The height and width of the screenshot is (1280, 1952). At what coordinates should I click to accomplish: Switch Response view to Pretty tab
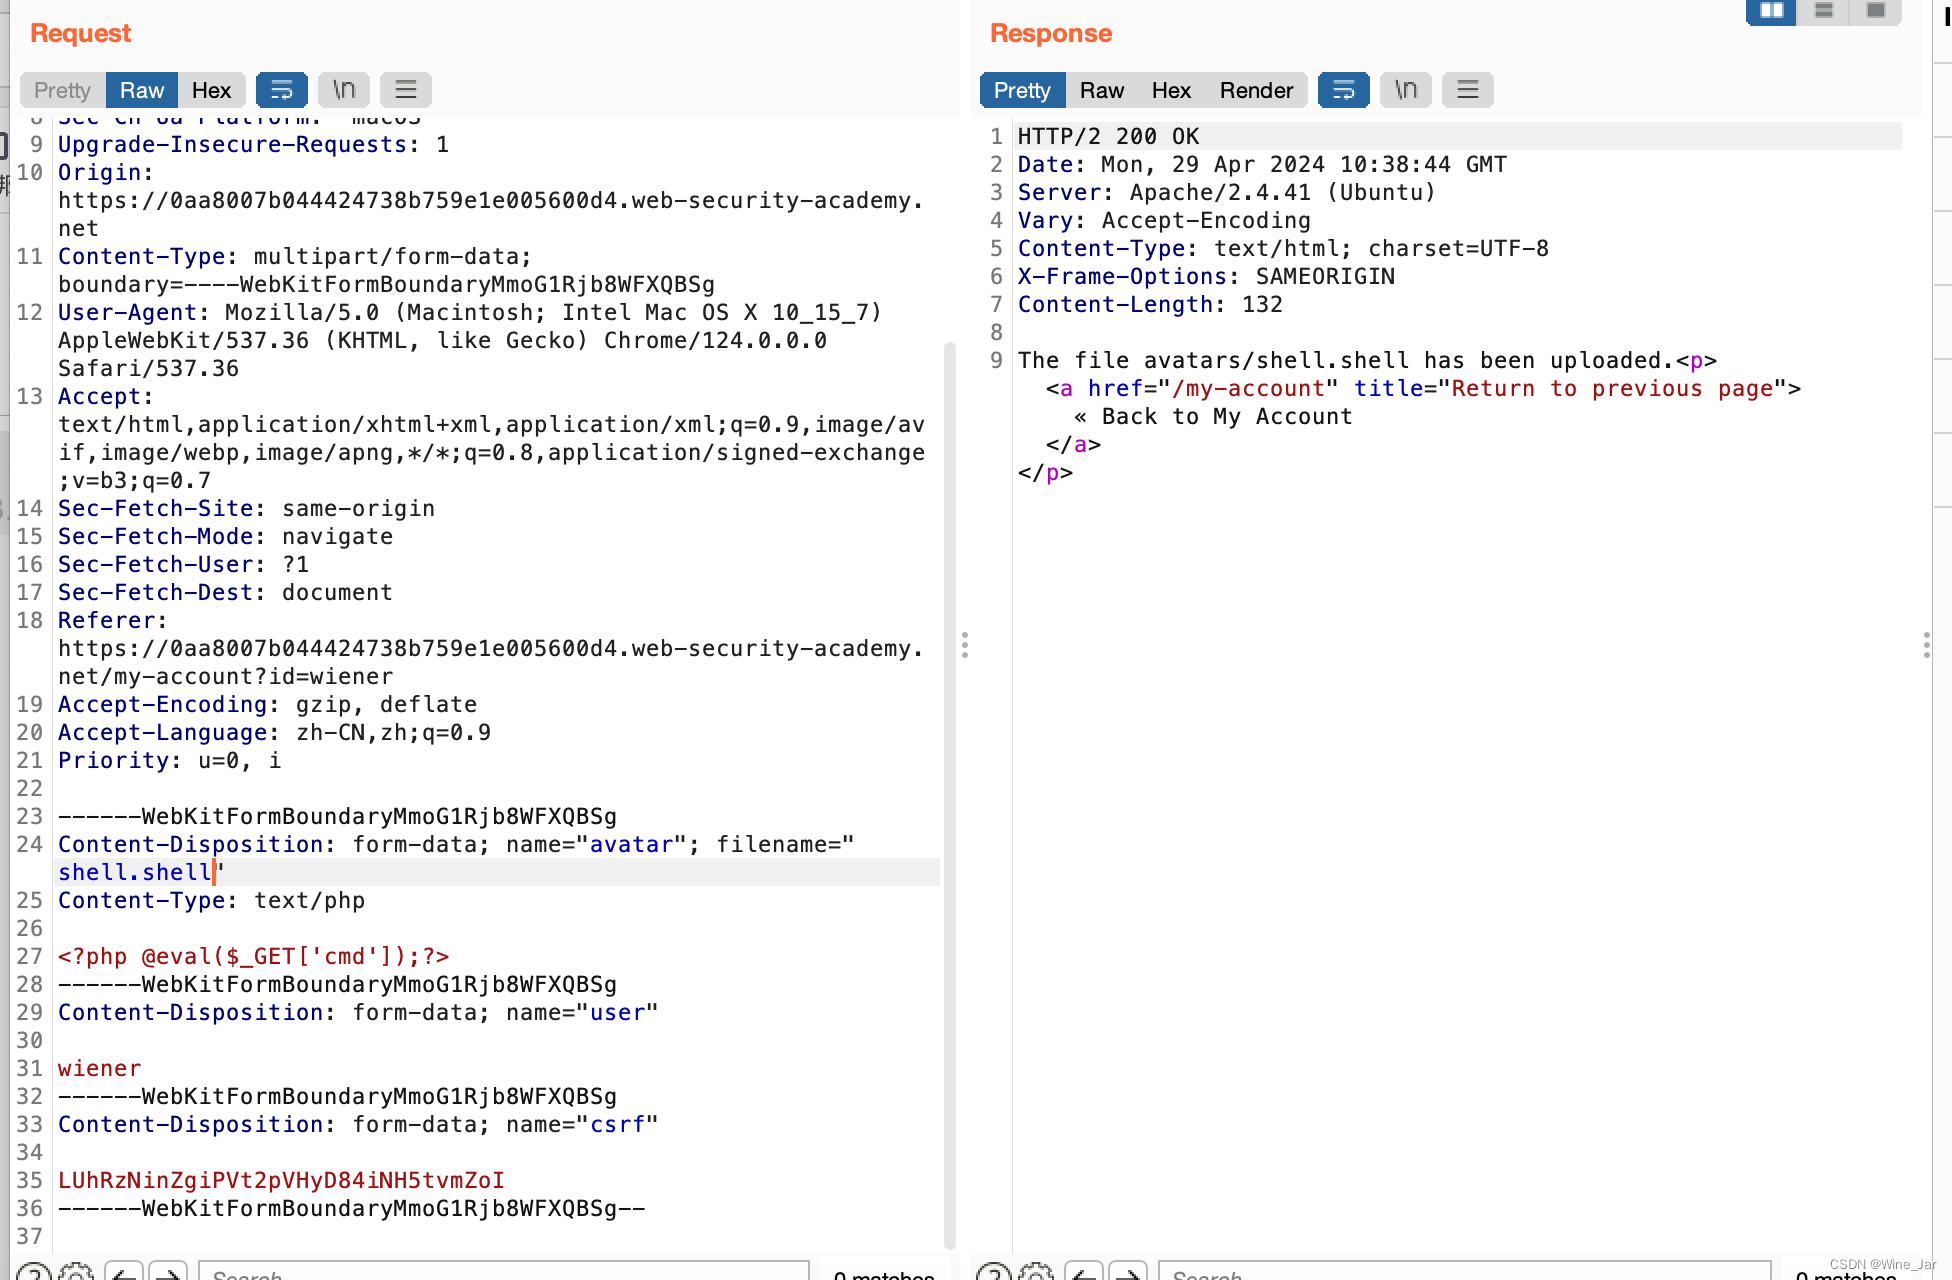click(x=1022, y=90)
